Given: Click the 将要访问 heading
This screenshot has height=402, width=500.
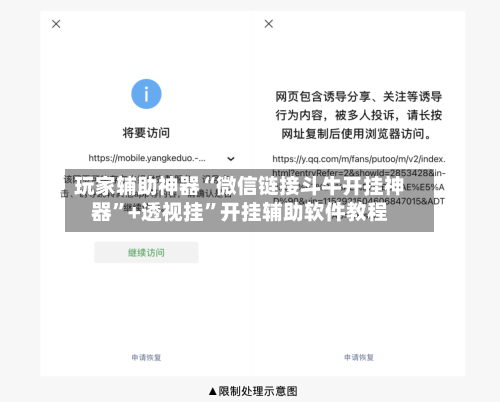Looking at the screenshot, I should coord(146,133).
